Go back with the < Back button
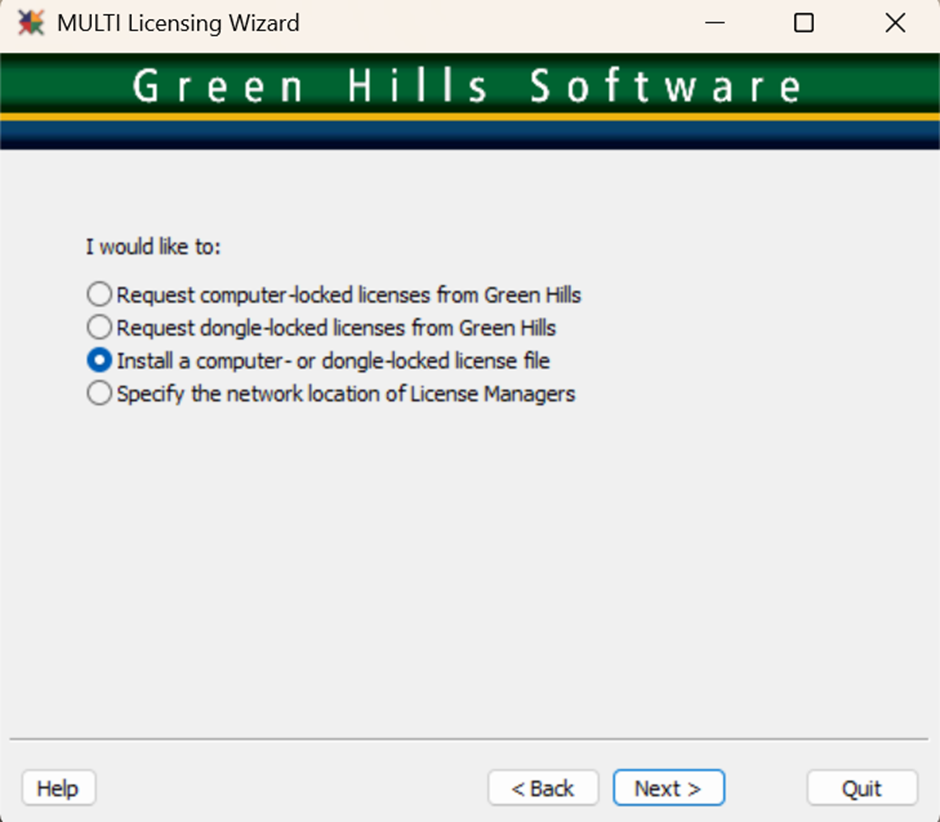940x822 pixels. [x=543, y=788]
